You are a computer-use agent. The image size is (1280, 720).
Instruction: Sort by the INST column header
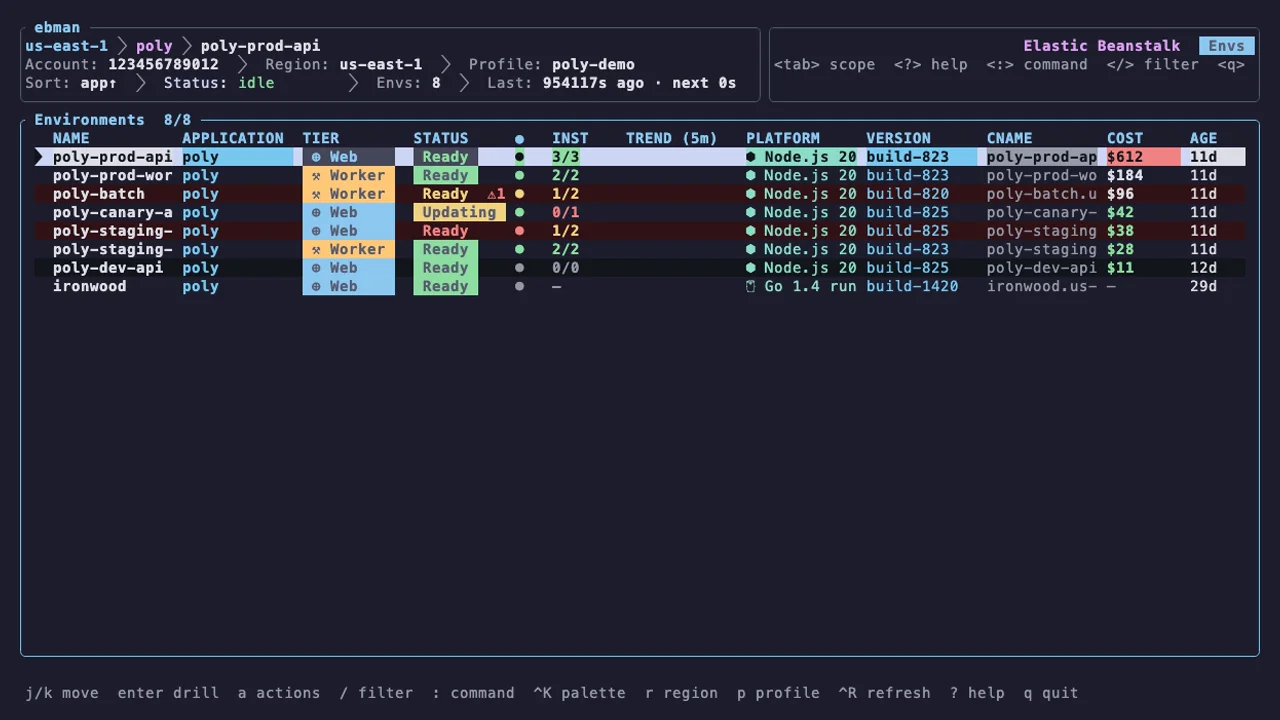570,139
